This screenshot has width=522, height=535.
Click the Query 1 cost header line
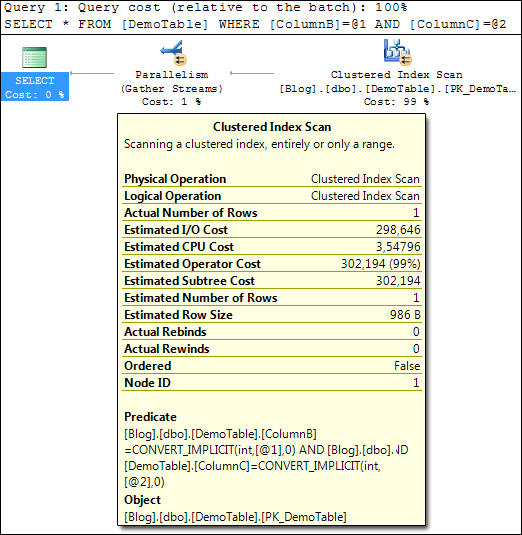pos(206,7)
